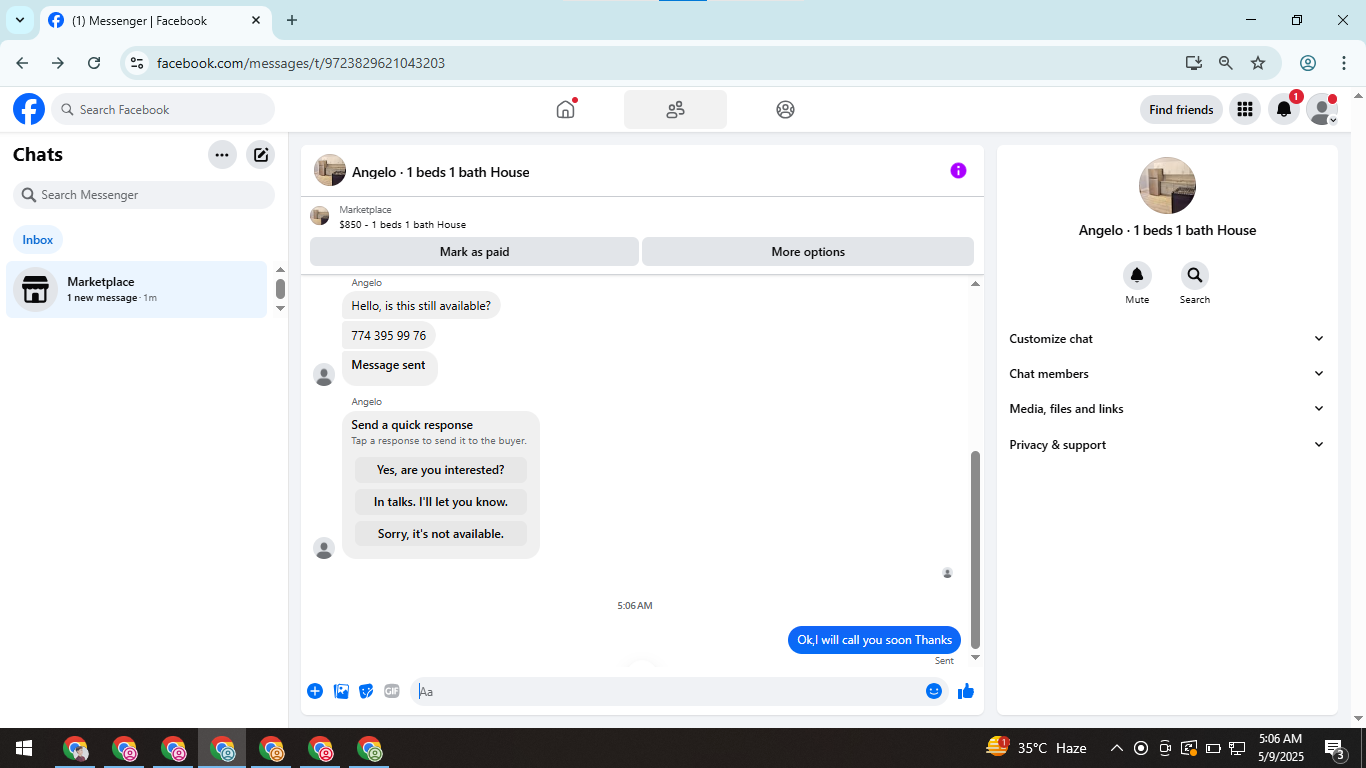Open the Windows Start menu
The image size is (1366, 768).
pos(24,748)
